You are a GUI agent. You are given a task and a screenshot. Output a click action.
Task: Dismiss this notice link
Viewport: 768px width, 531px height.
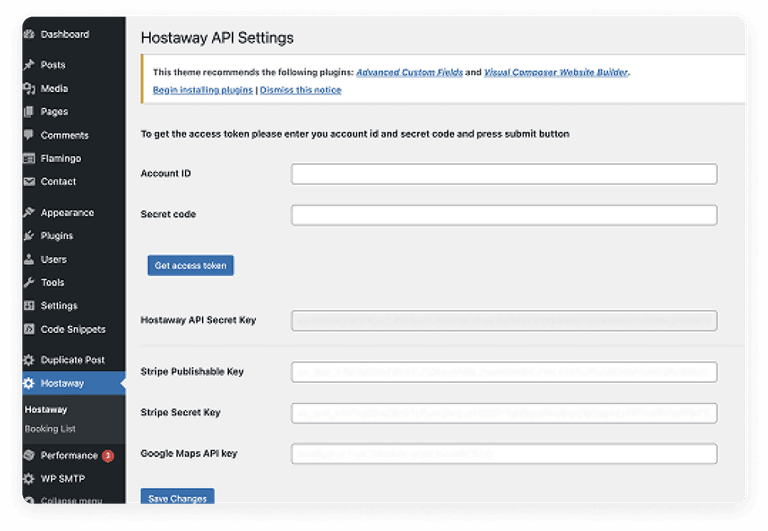(x=301, y=90)
